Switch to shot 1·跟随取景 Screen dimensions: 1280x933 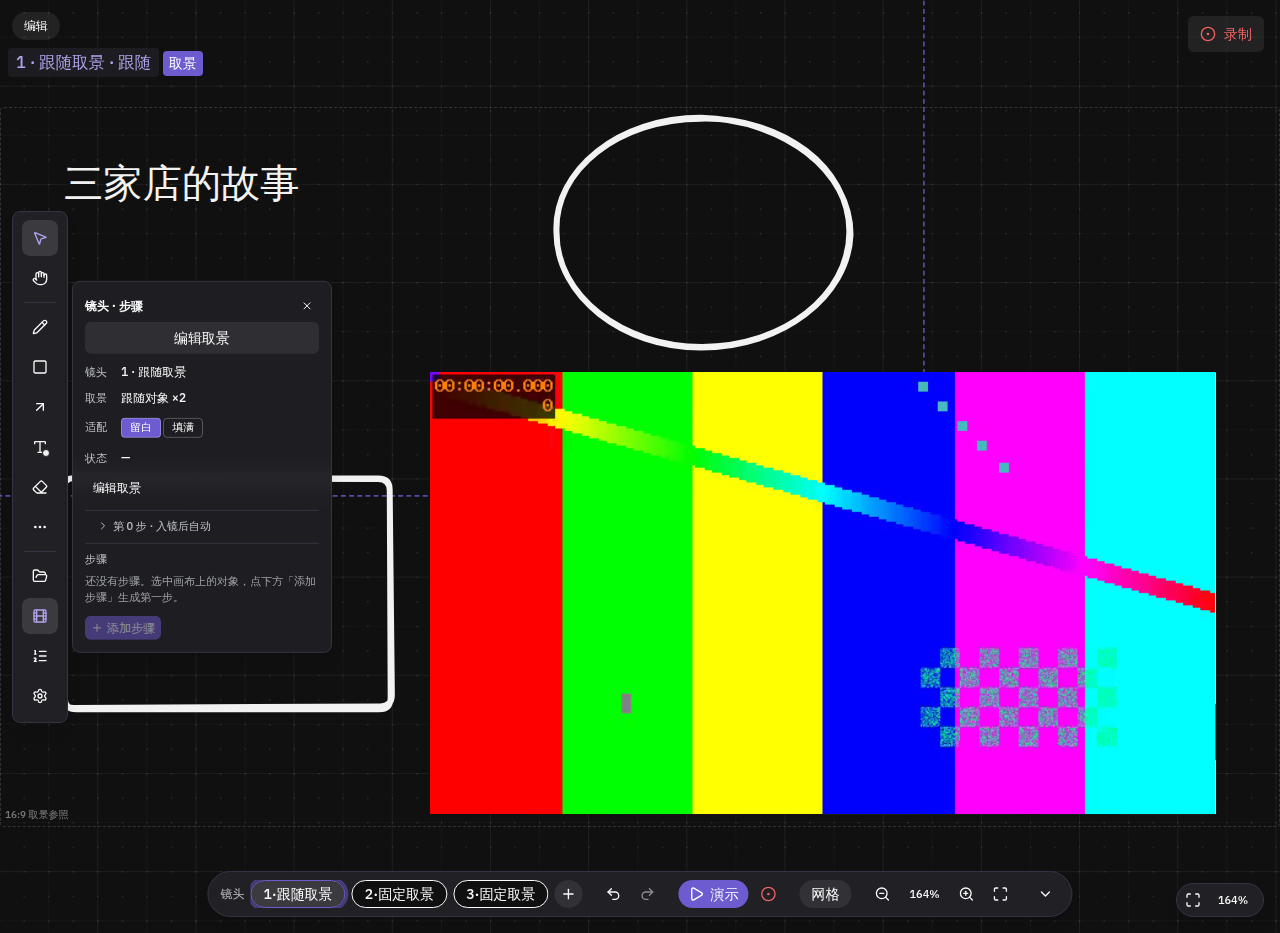[x=298, y=894]
